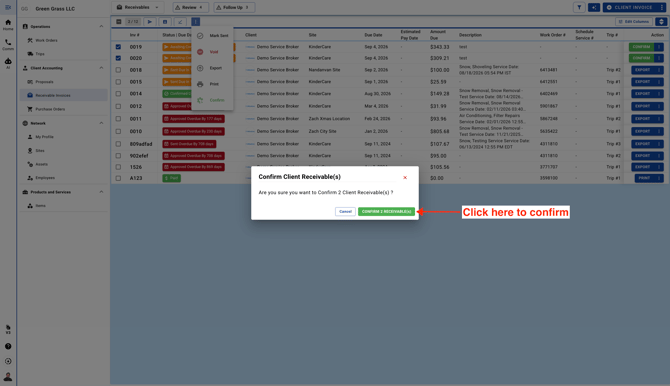
Task: Collapse the Products and Services section
Action: point(101,192)
